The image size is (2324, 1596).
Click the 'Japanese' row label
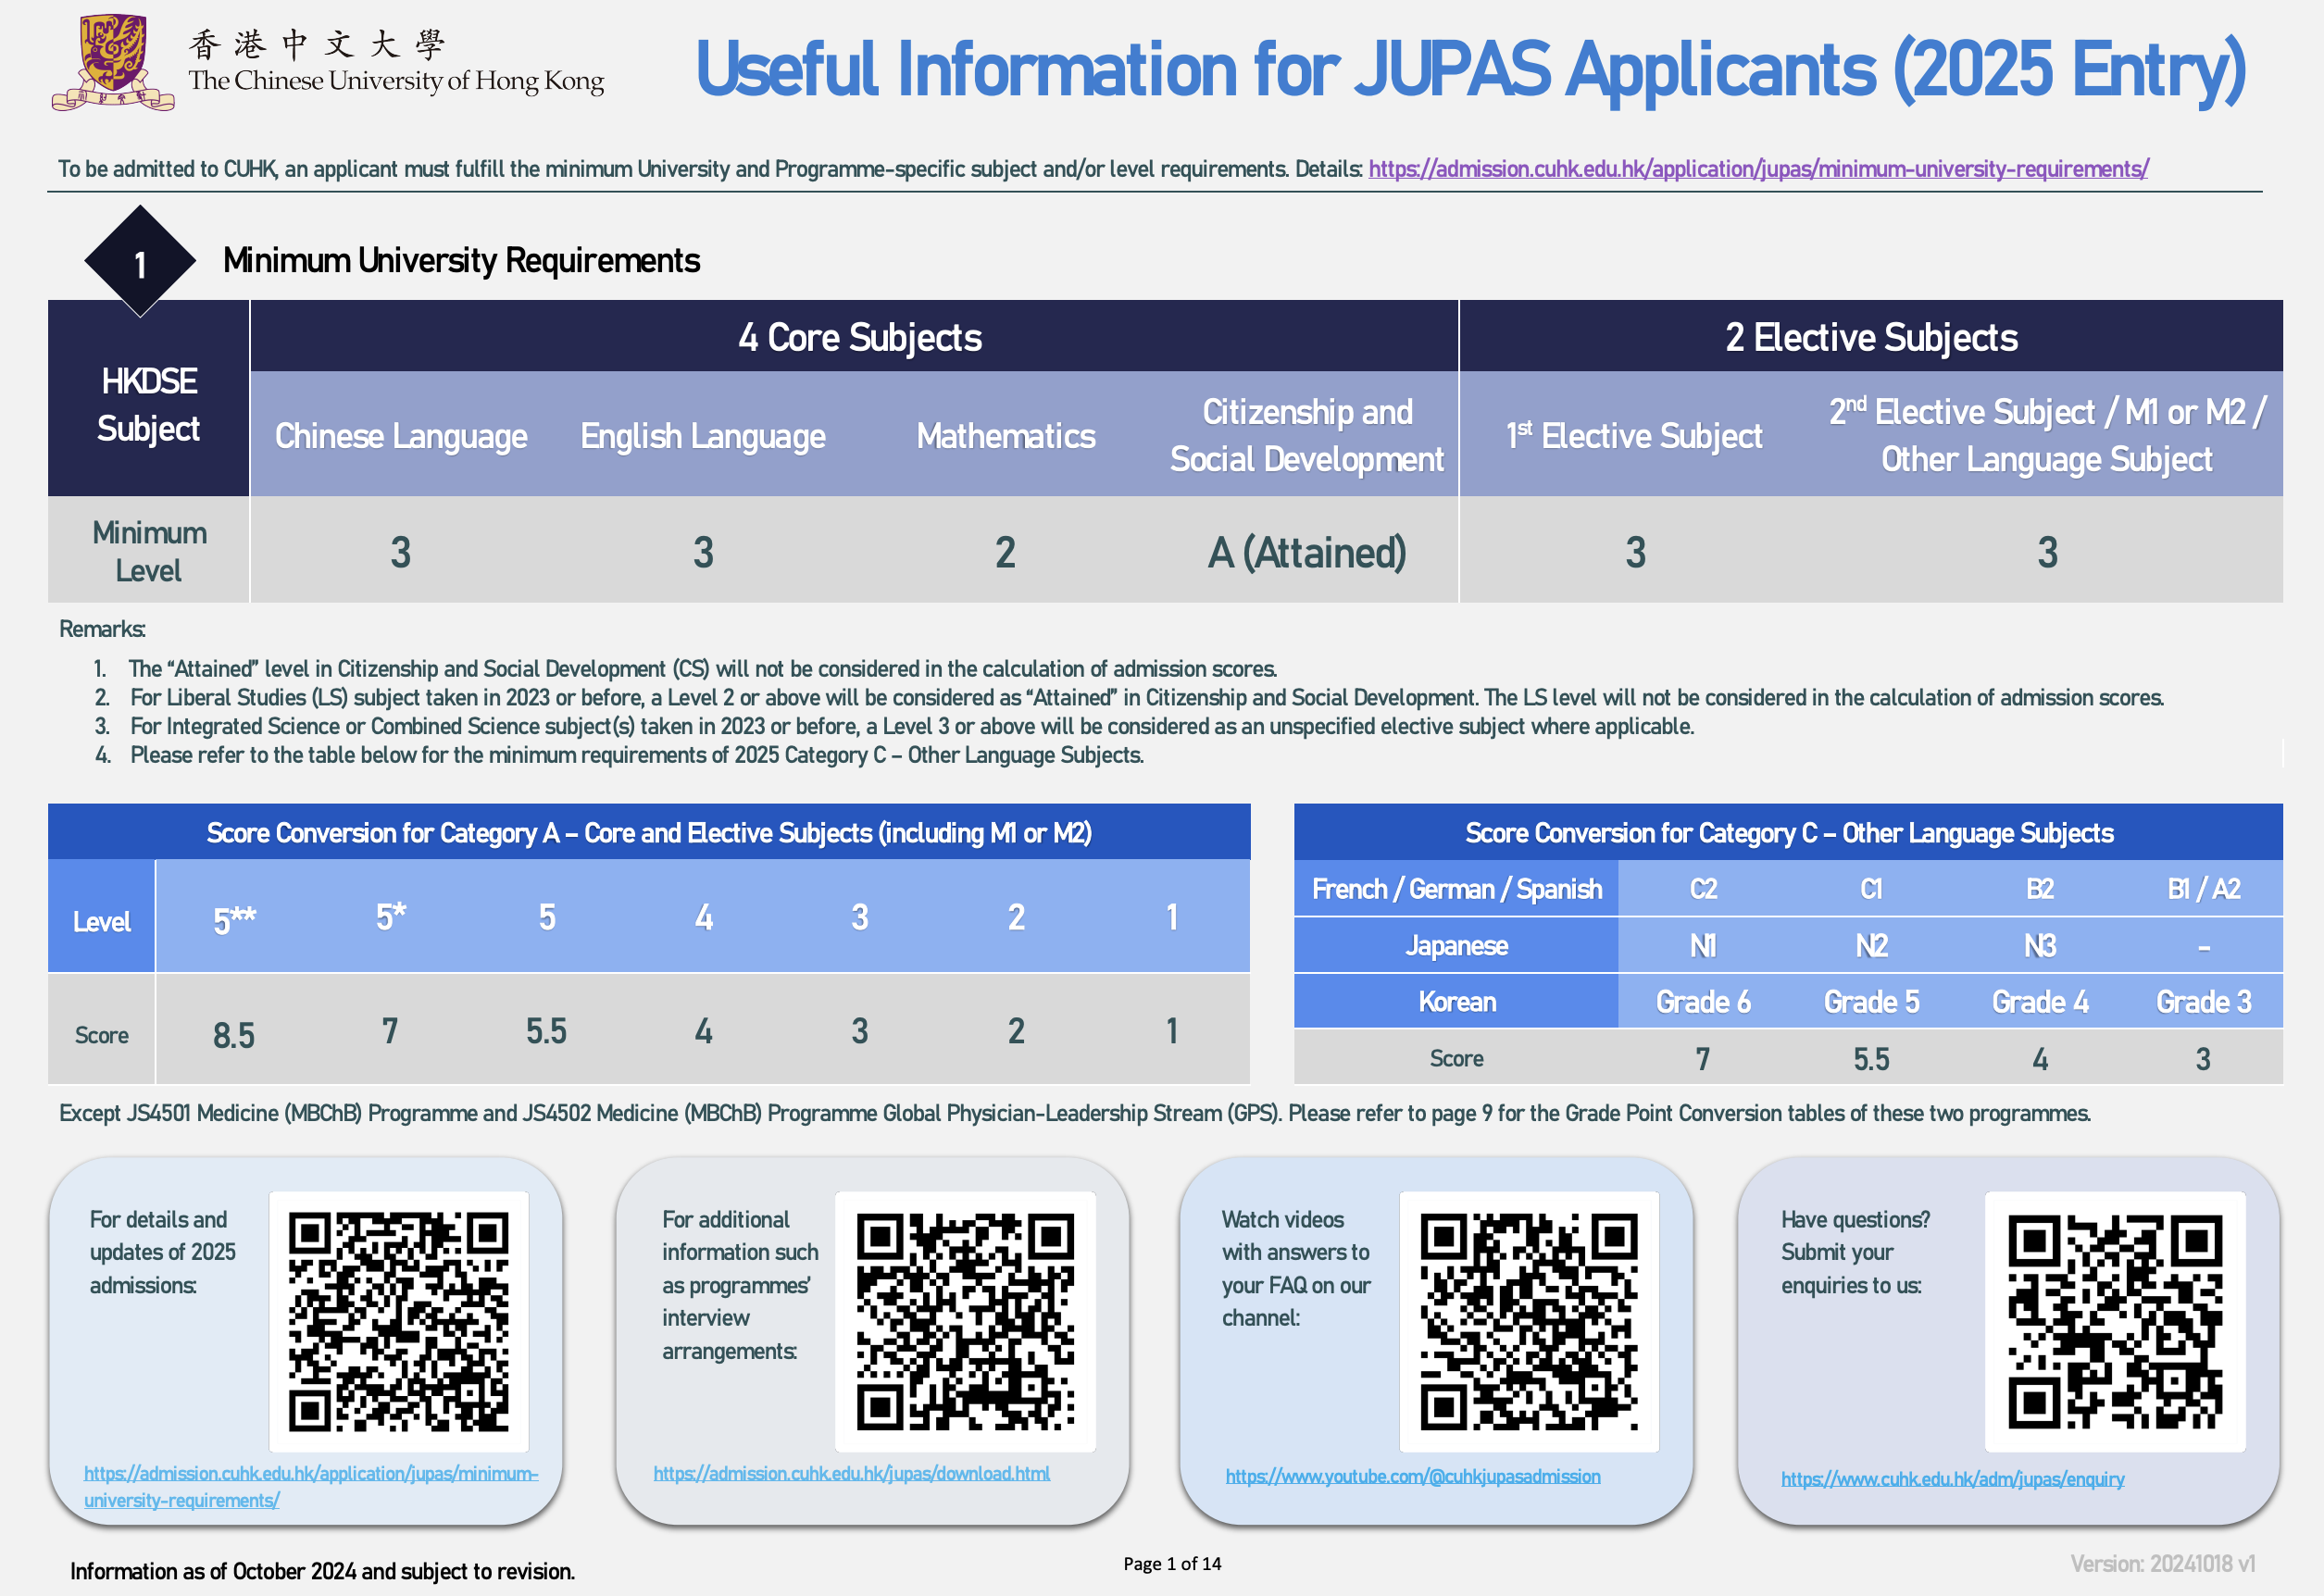click(x=1456, y=945)
